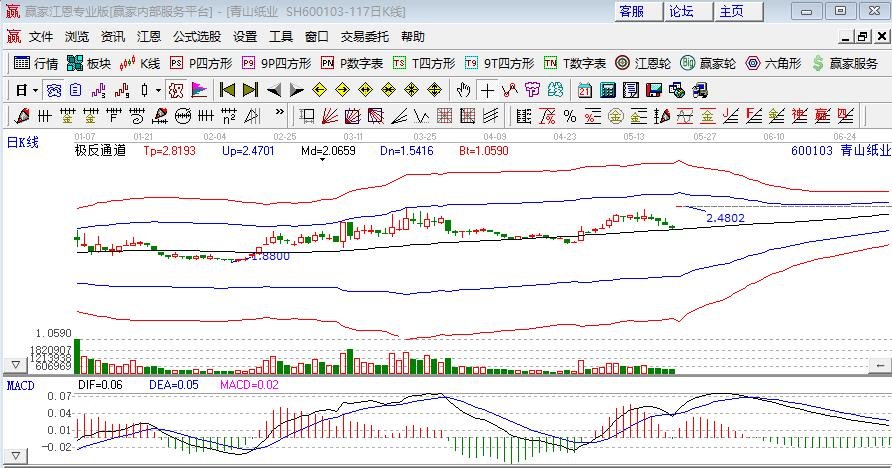Select the red-pen drawing tool in third toolbar

[x=23, y=116]
